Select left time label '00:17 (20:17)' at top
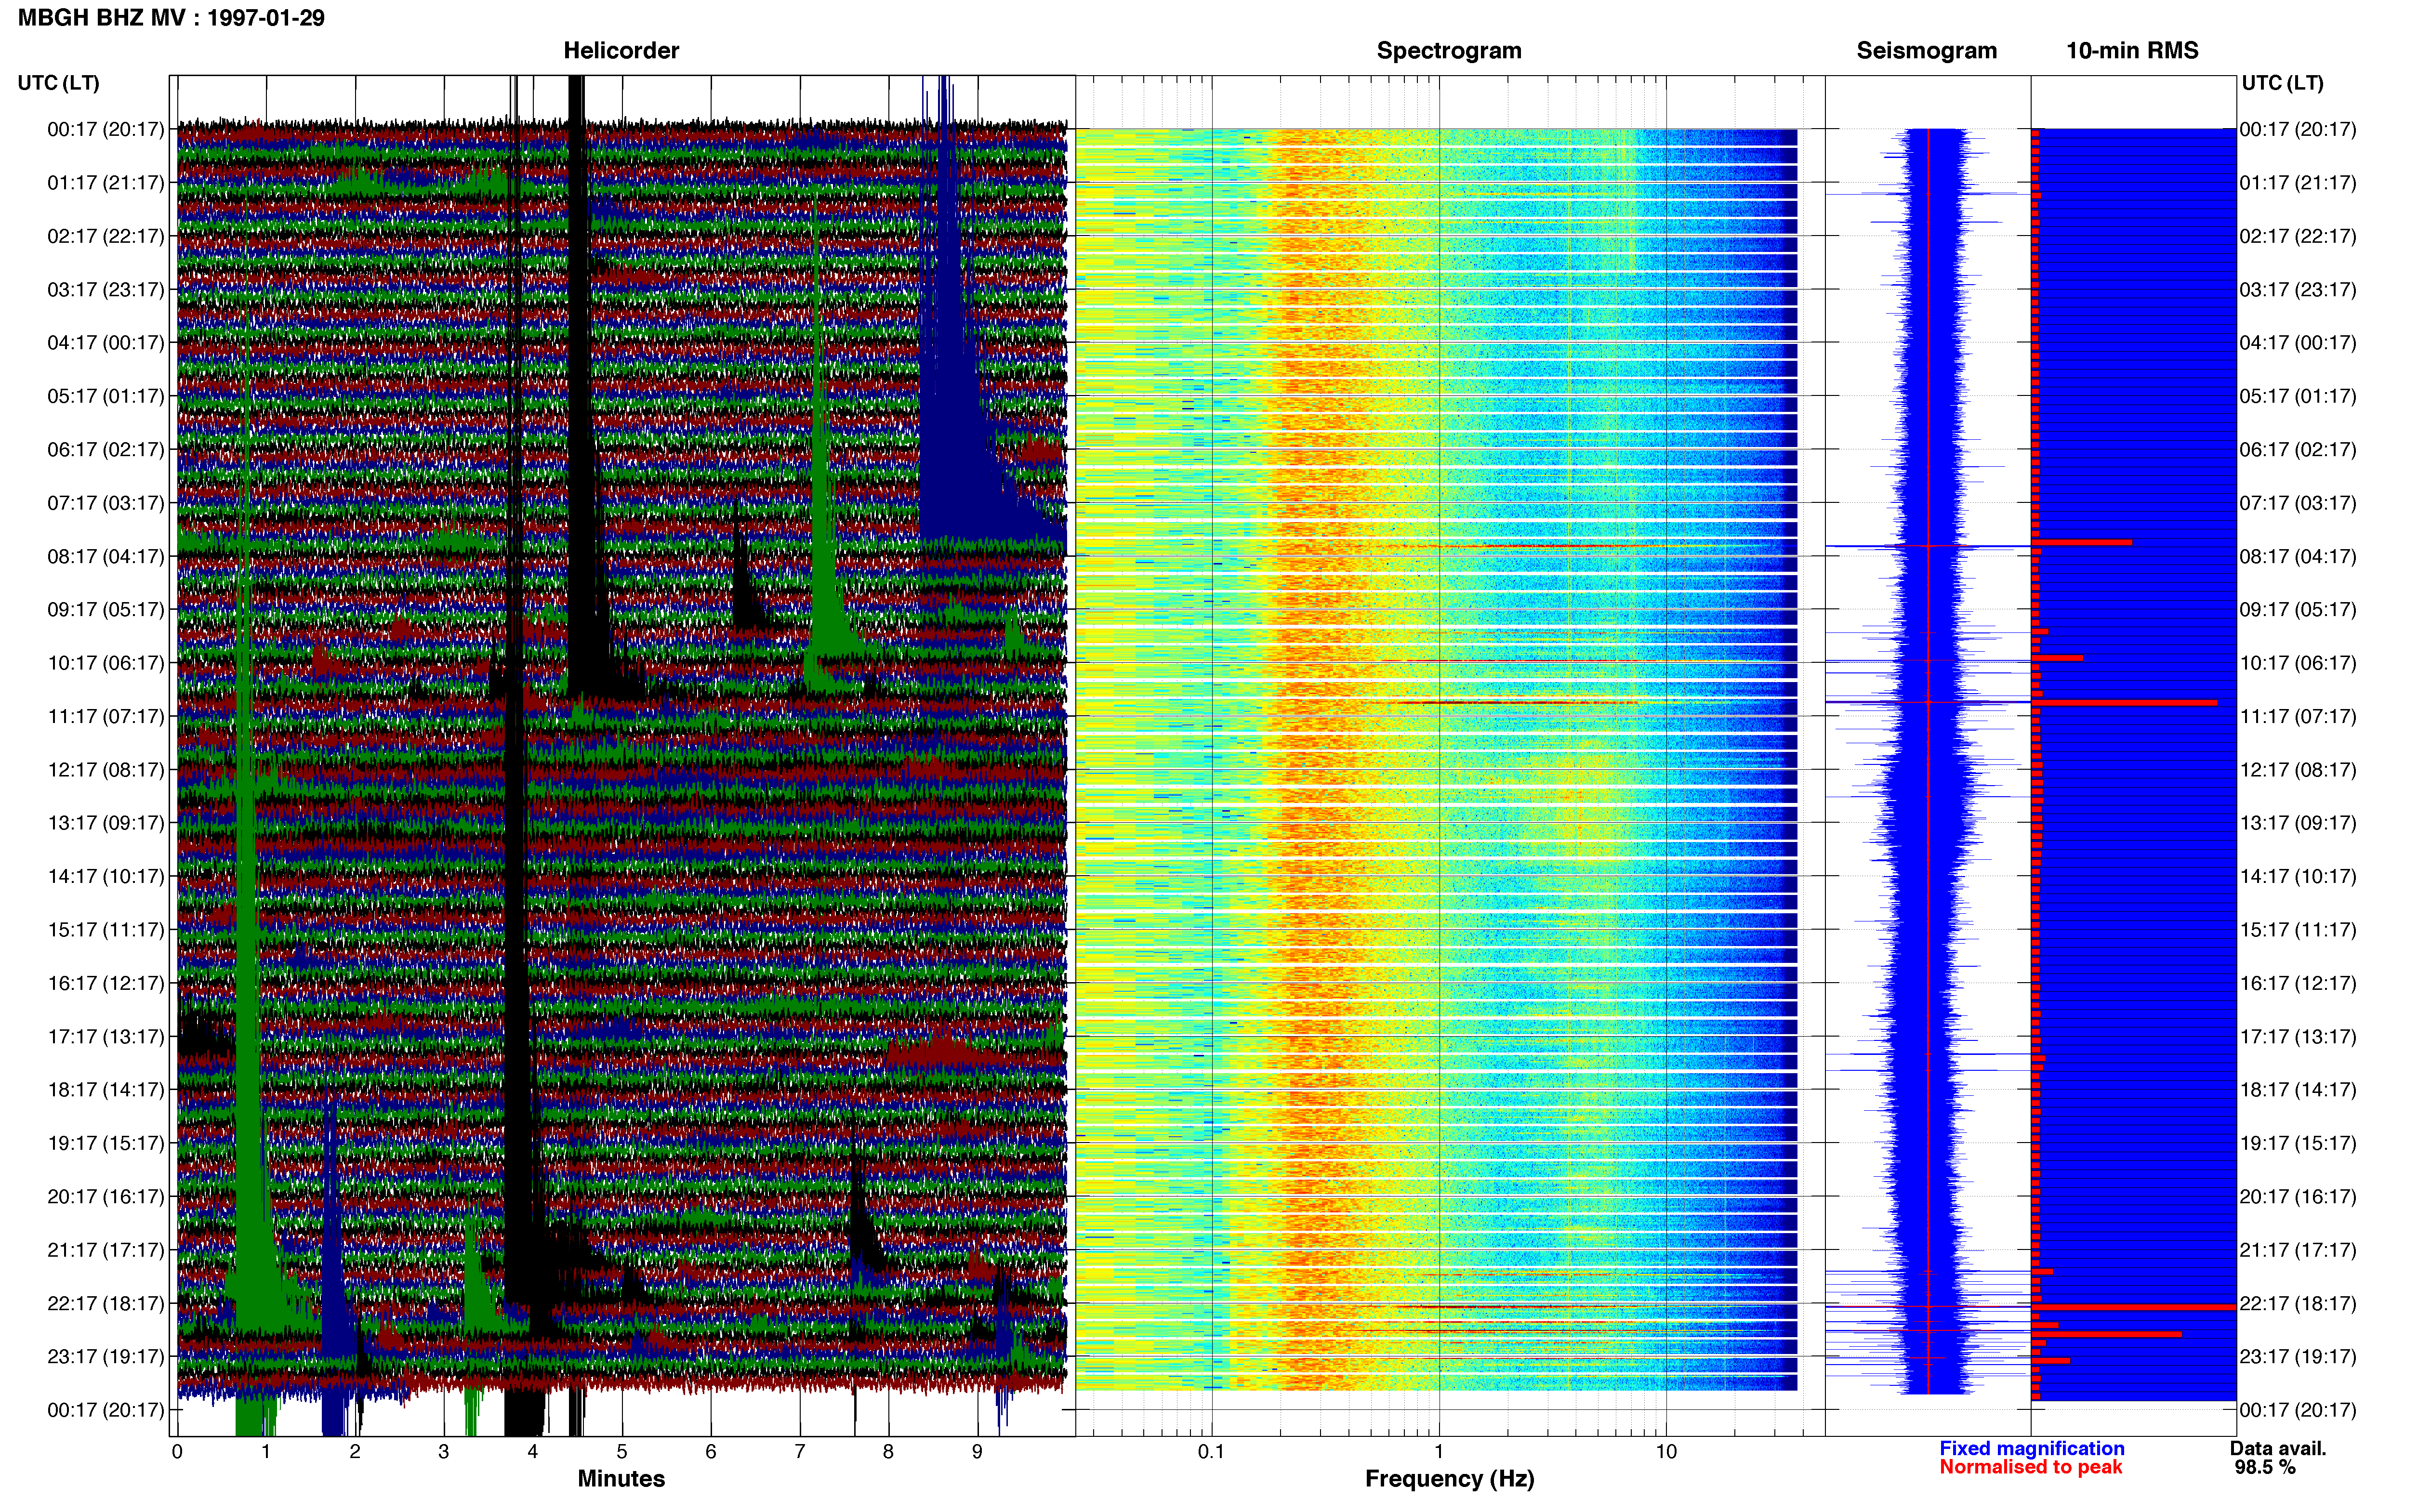The image size is (2418, 1512). click(106, 129)
